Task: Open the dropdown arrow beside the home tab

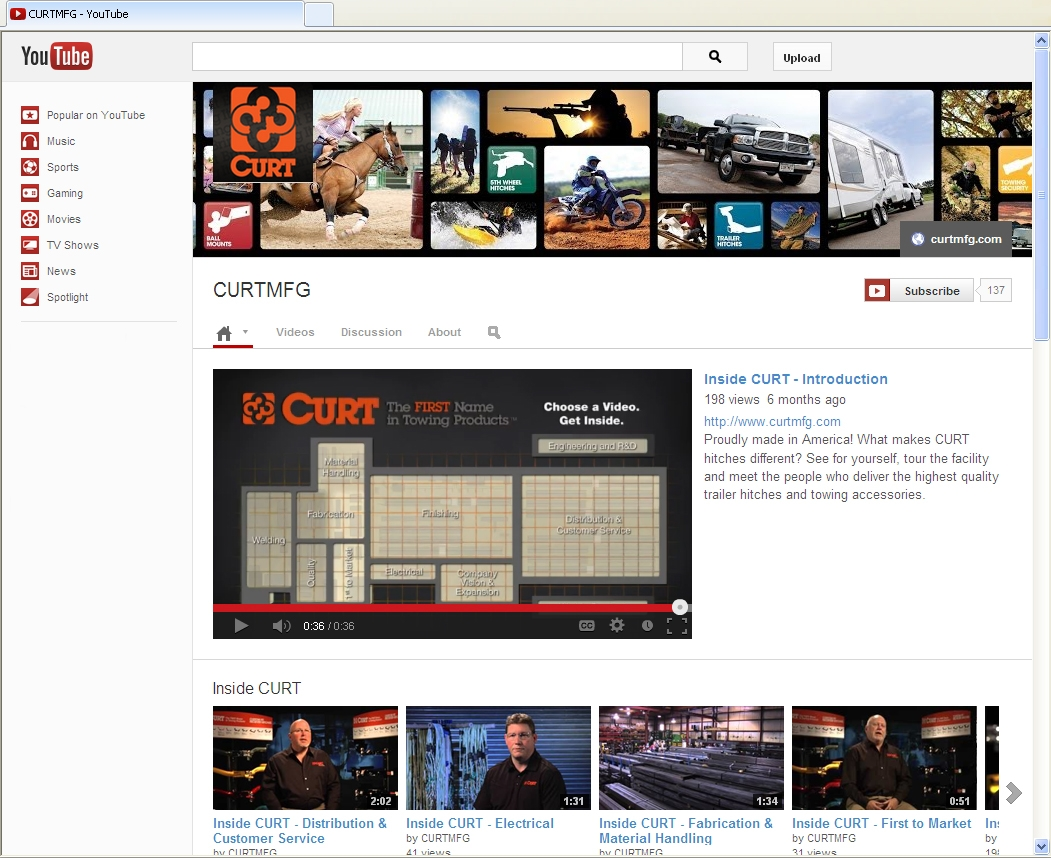Action: 246,334
